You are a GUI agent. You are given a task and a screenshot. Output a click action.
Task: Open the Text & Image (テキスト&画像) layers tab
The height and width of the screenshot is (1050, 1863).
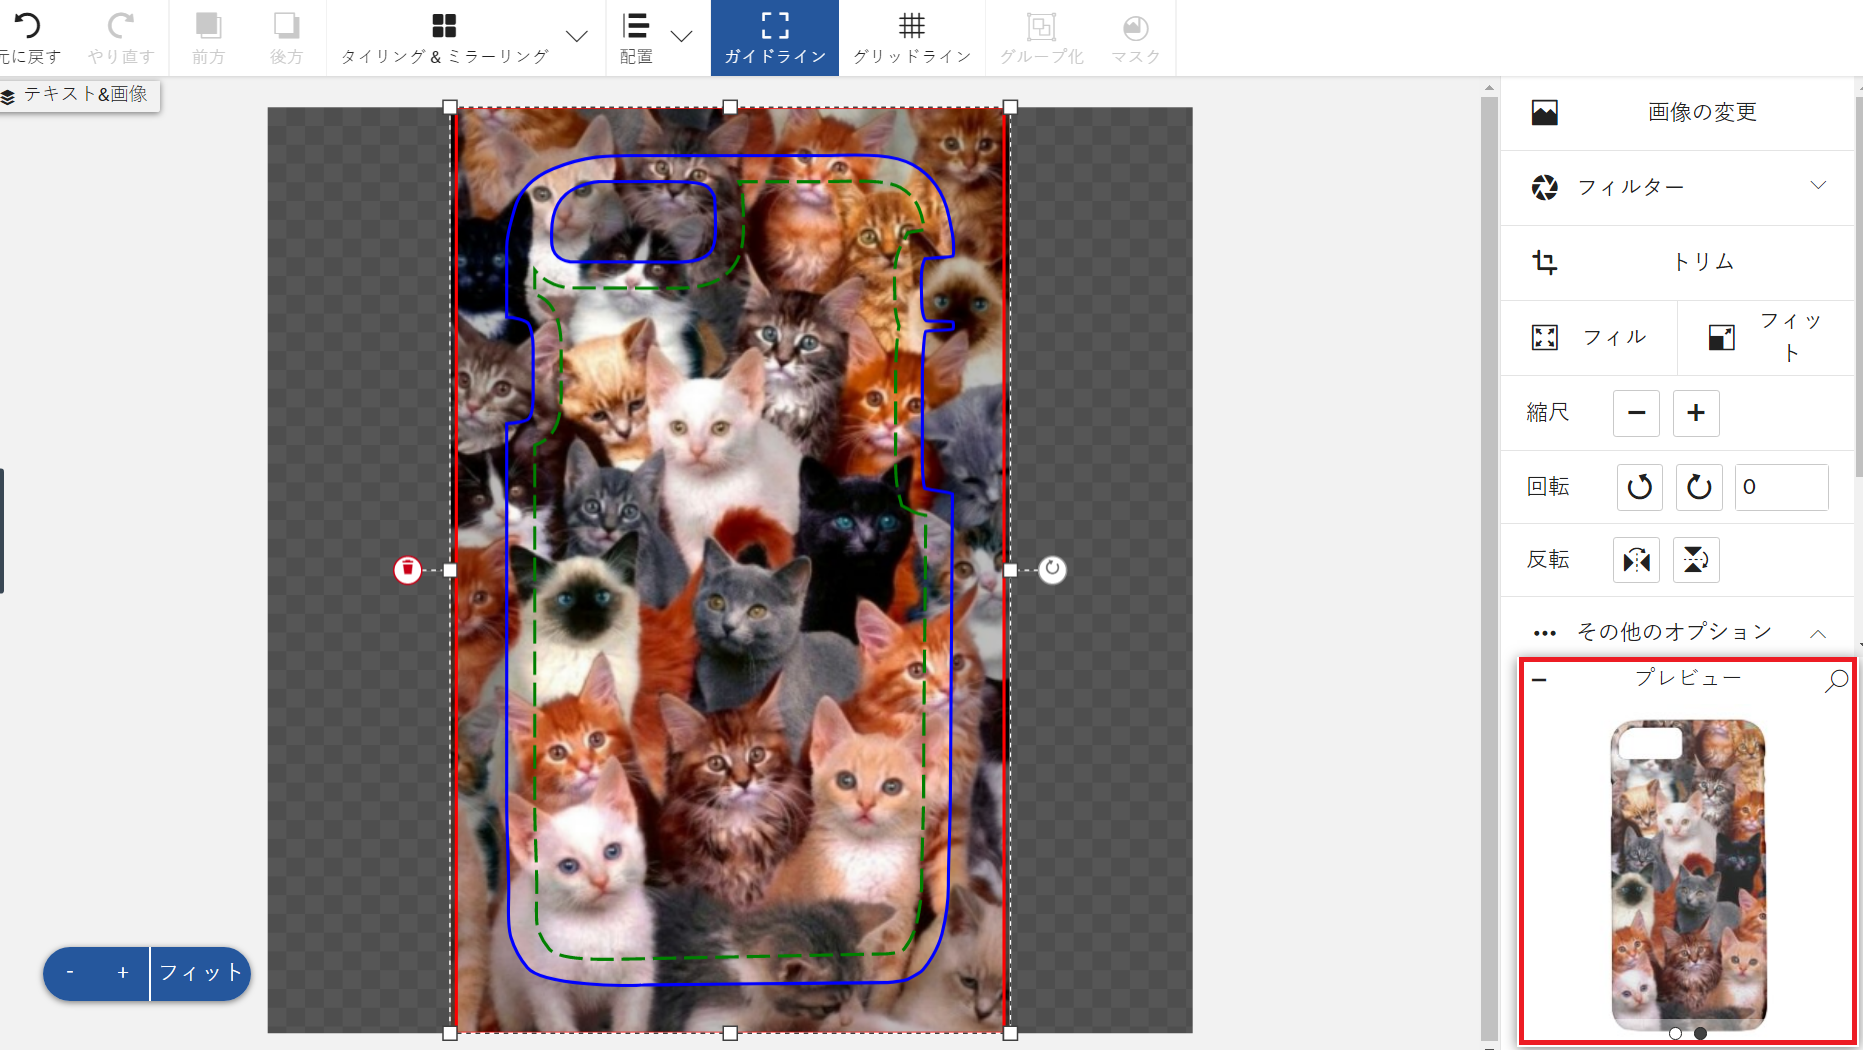[78, 95]
